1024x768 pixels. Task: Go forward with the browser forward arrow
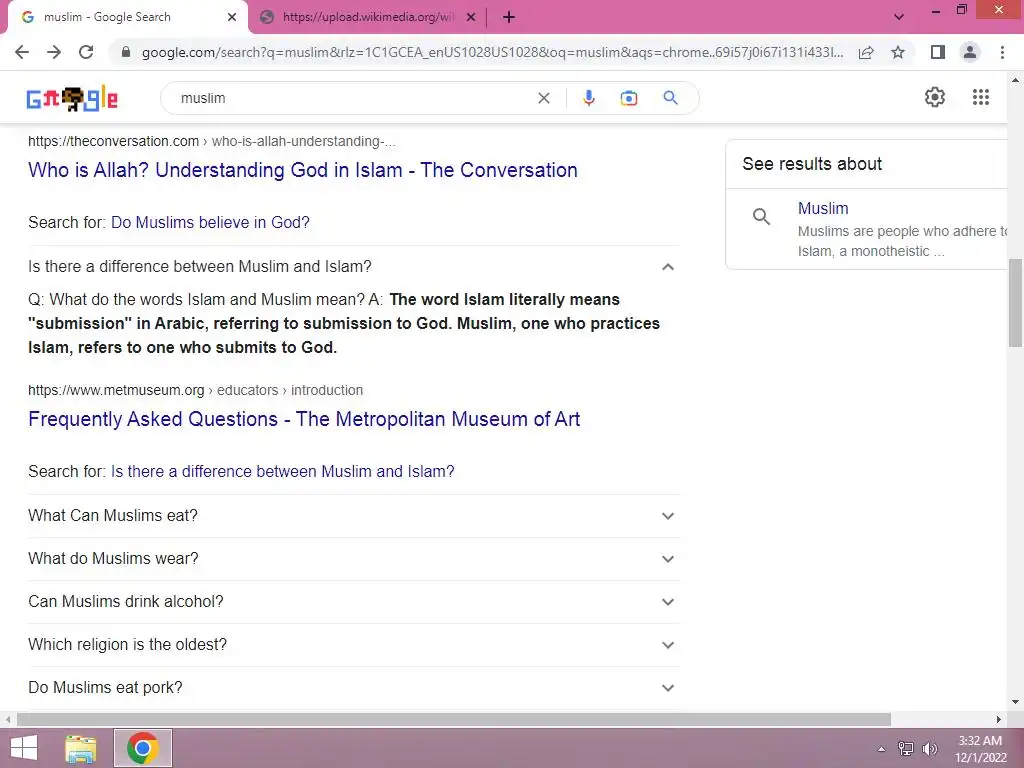54,52
